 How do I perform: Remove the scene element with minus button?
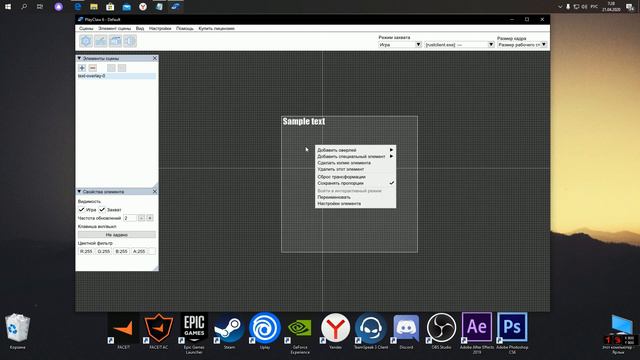coord(93,68)
